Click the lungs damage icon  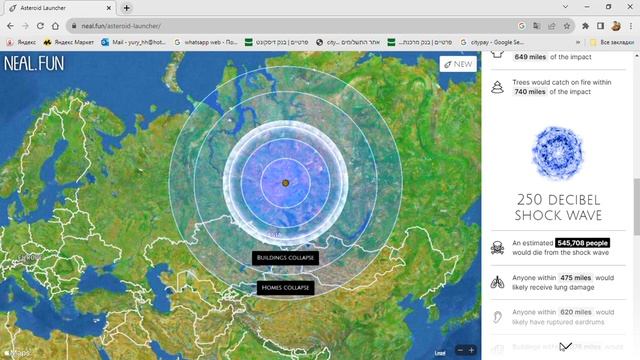[497, 282]
